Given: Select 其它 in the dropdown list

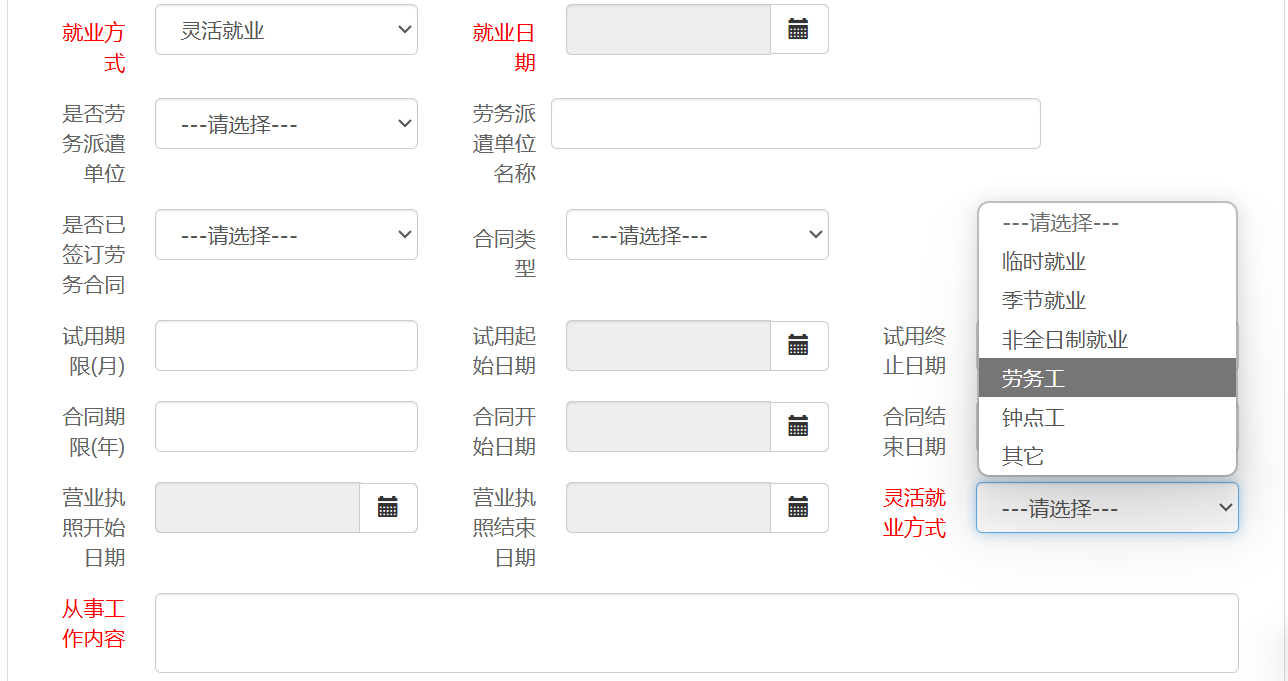Looking at the screenshot, I should pyautogui.click(x=1023, y=456).
